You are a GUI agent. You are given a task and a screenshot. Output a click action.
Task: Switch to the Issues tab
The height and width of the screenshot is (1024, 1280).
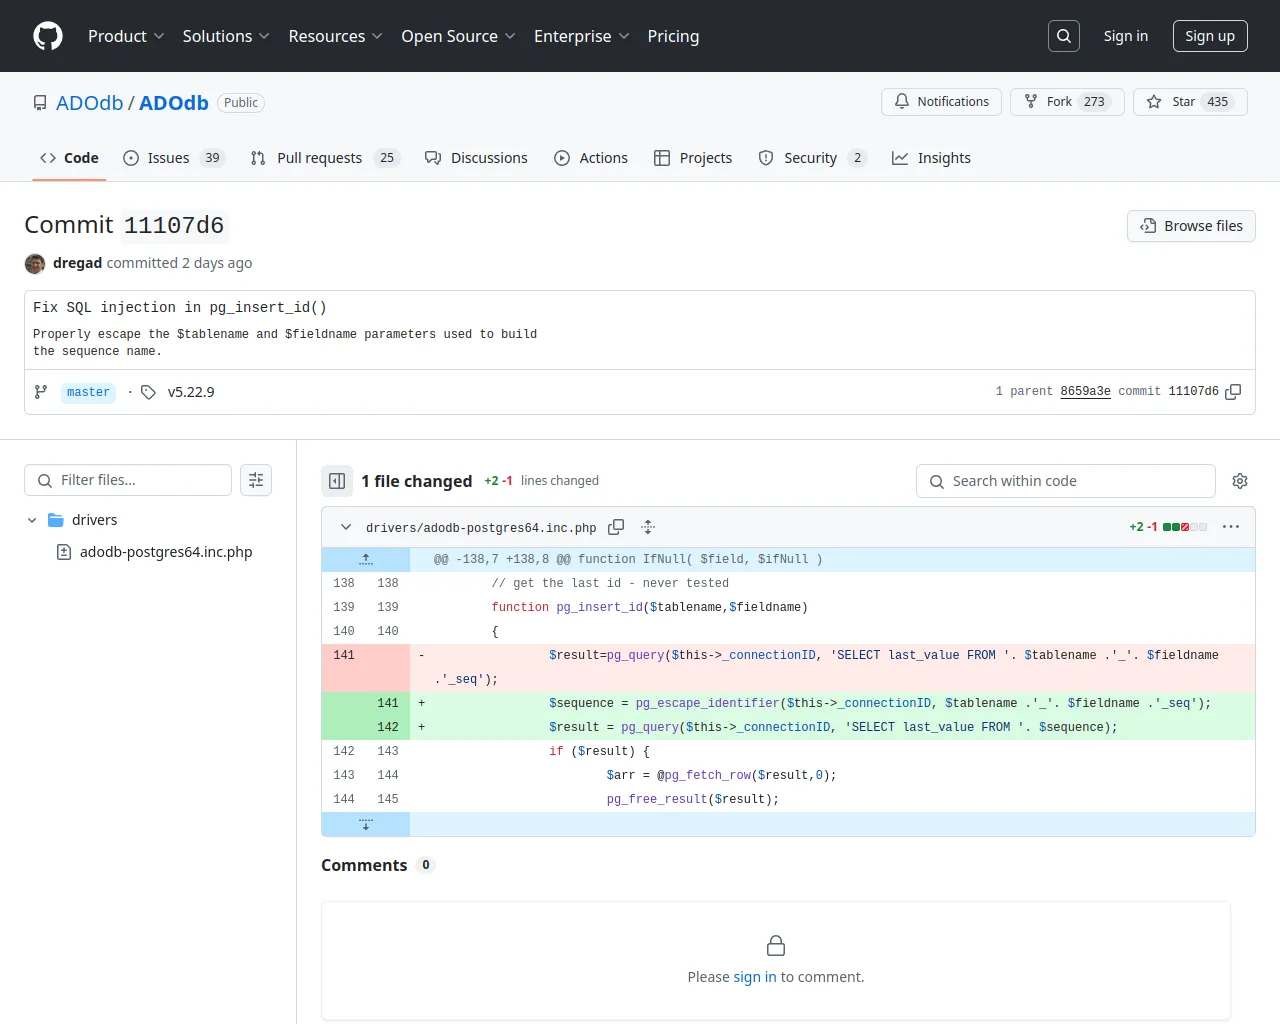174,158
